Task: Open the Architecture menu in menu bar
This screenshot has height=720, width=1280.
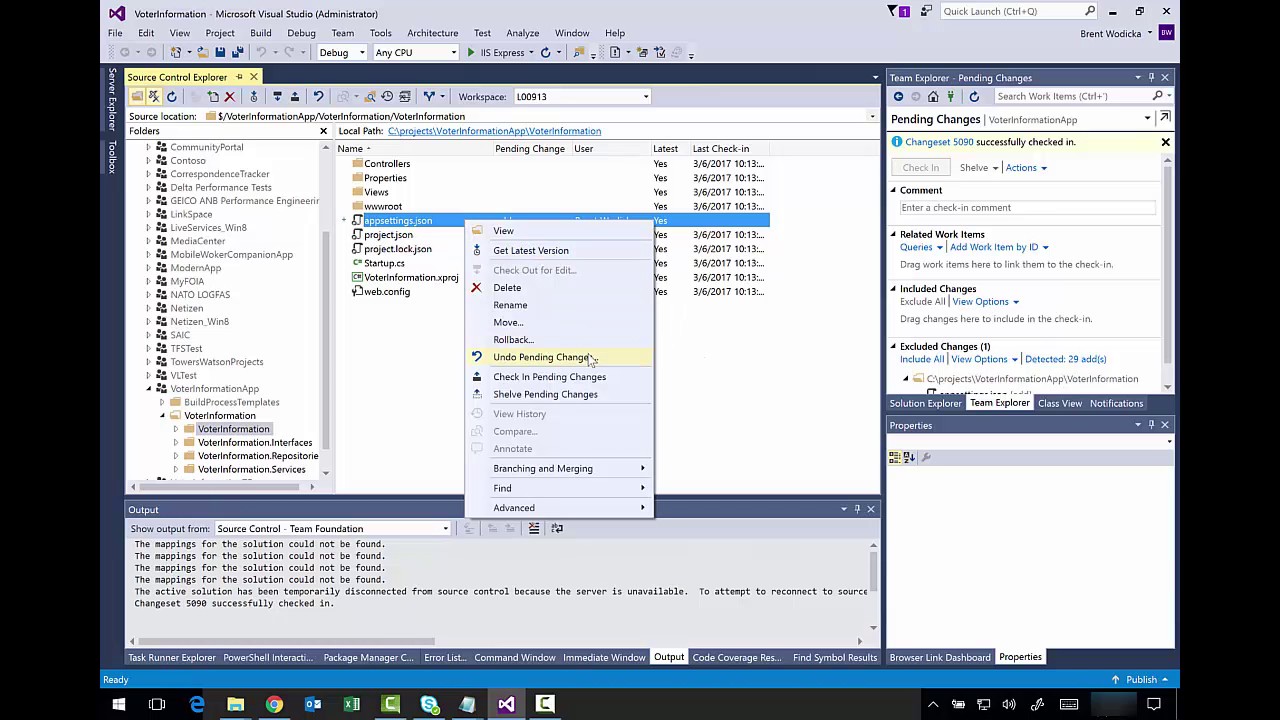Action: tap(433, 33)
